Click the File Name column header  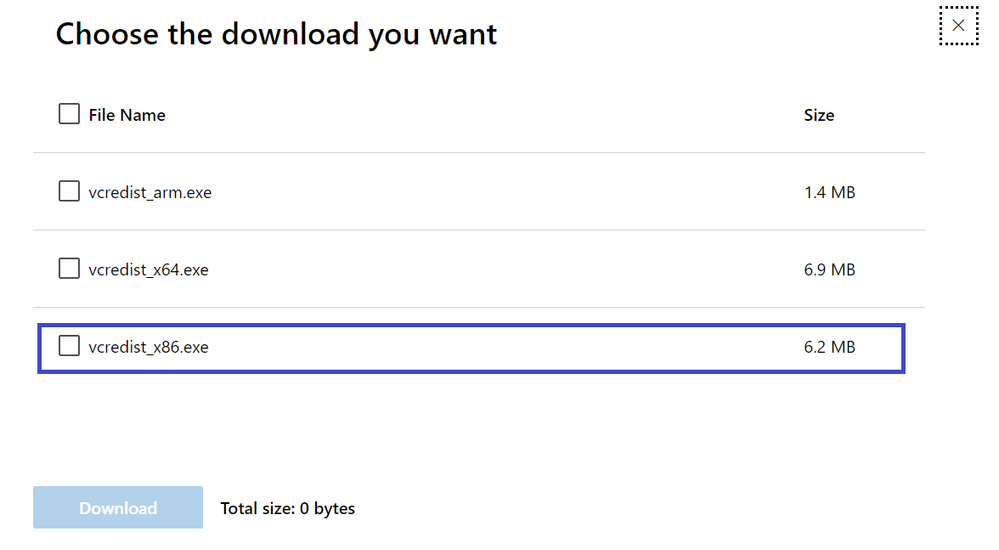(x=127, y=115)
